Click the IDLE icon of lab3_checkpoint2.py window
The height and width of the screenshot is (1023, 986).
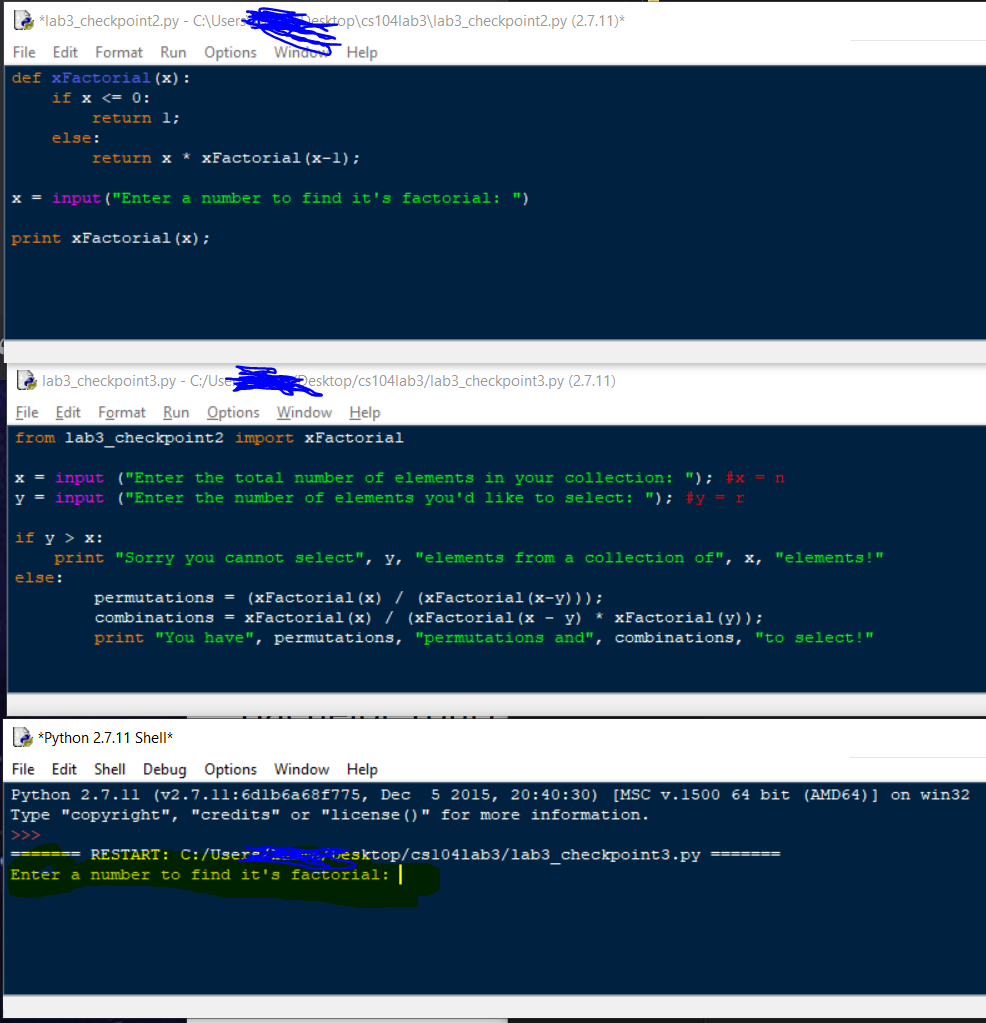pyautogui.click(x=23, y=21)
